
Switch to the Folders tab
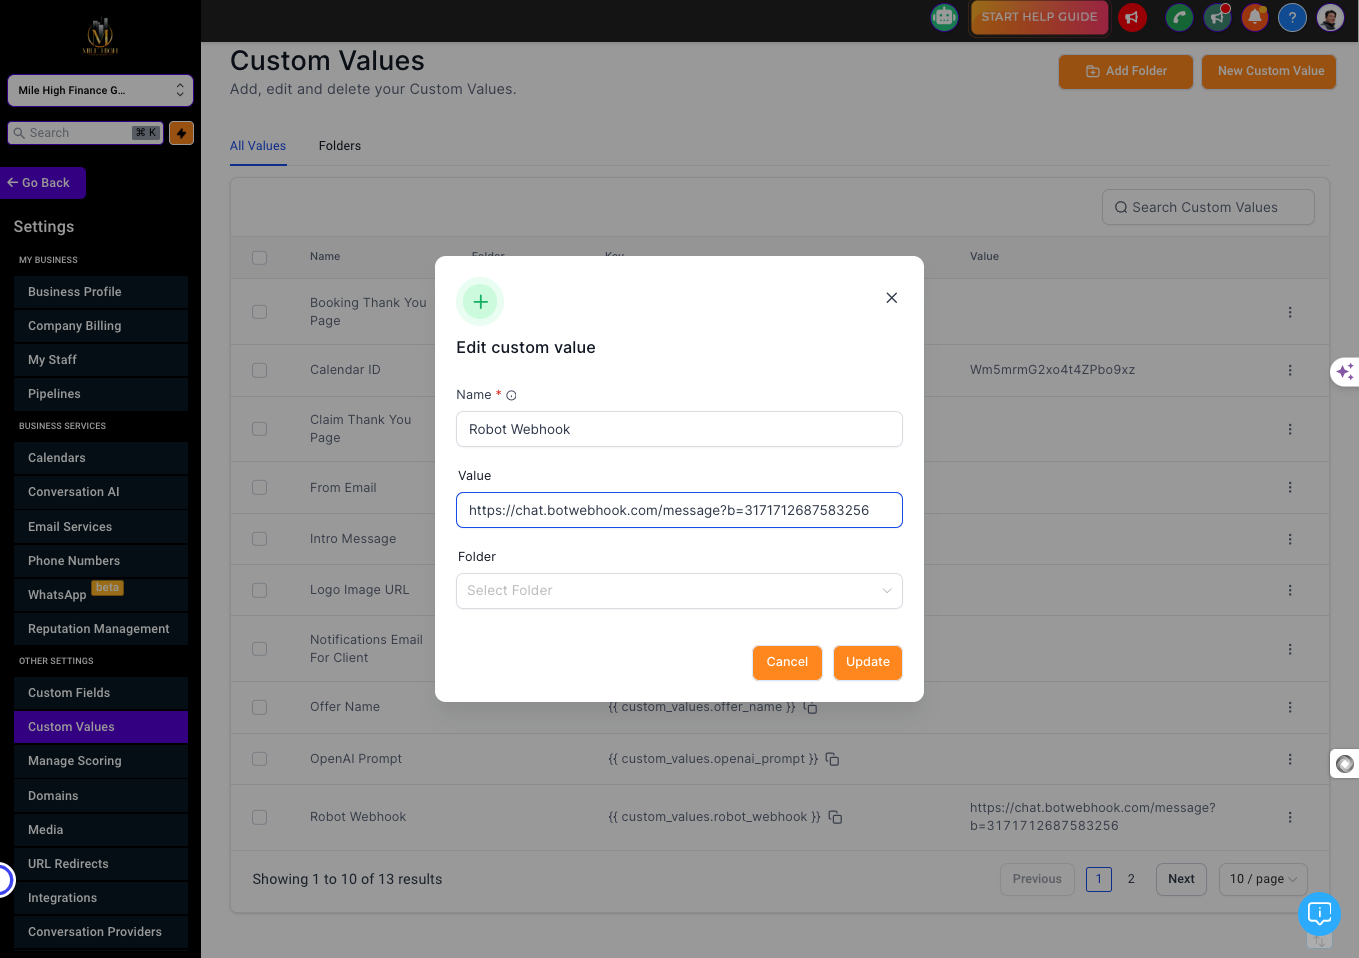coord(340,146)
